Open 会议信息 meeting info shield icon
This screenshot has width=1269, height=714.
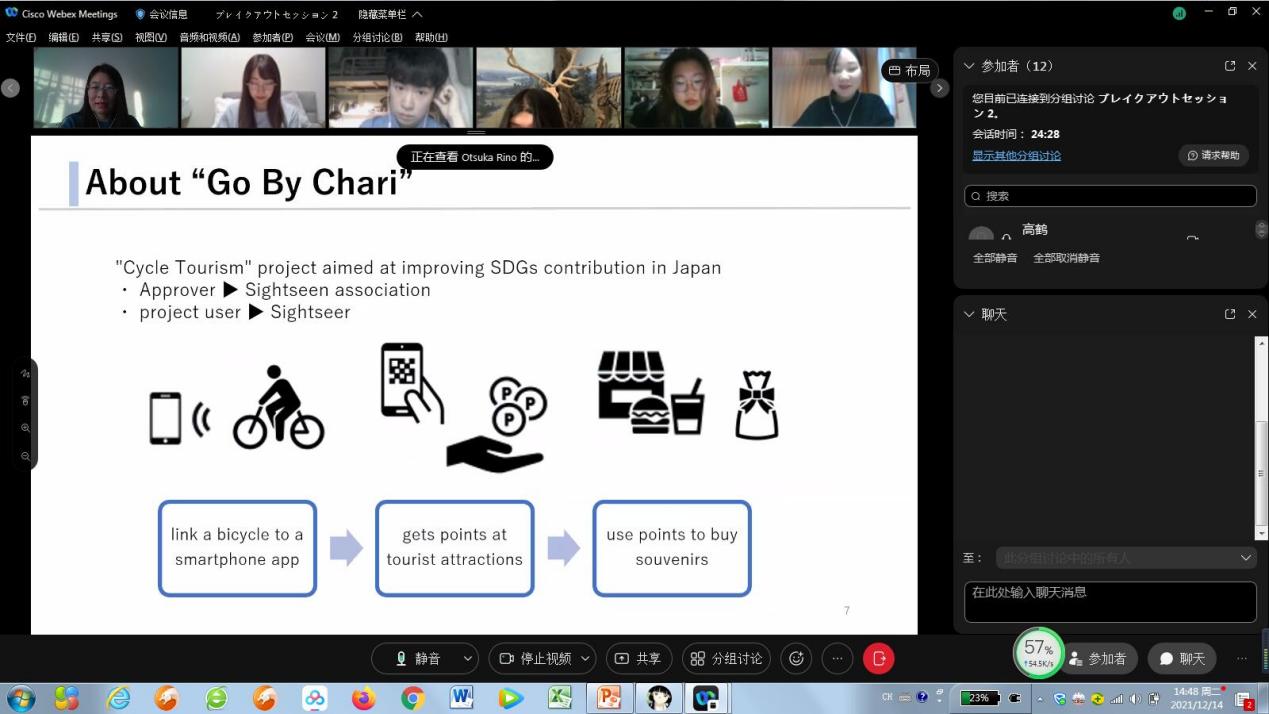(x=141, y=14)
